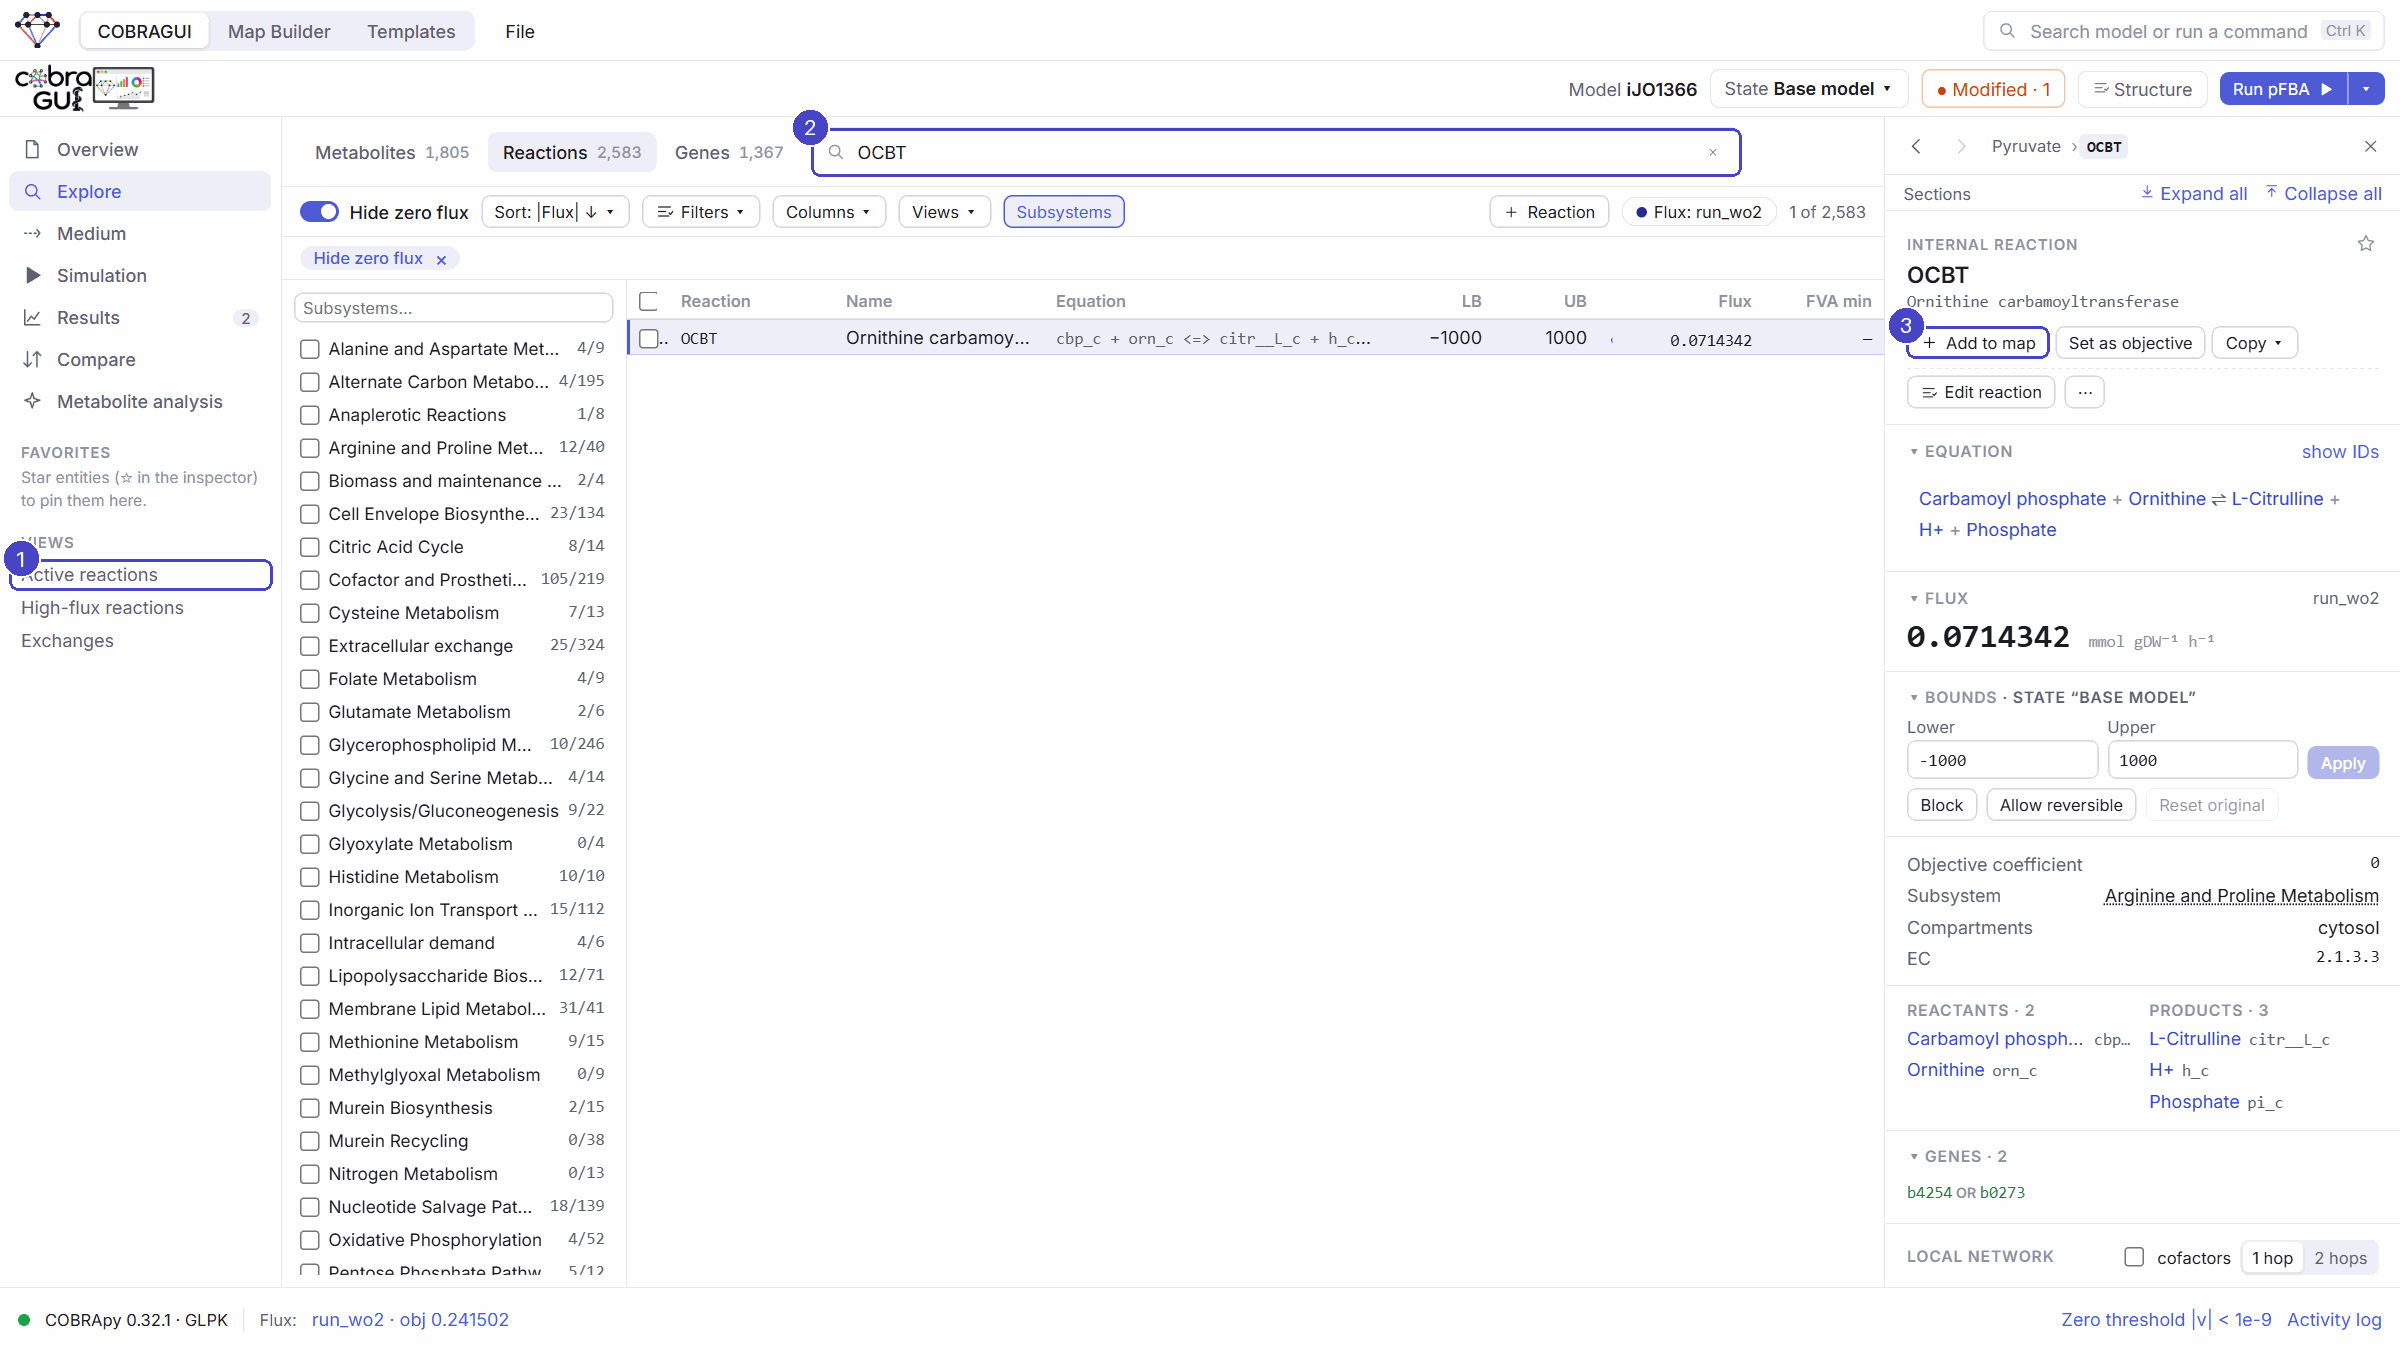Click the Metabolite analysis sparkle icon
Image resolution: width=2400 pixels, height=1350 pixels.
click(x=32, y=401)
